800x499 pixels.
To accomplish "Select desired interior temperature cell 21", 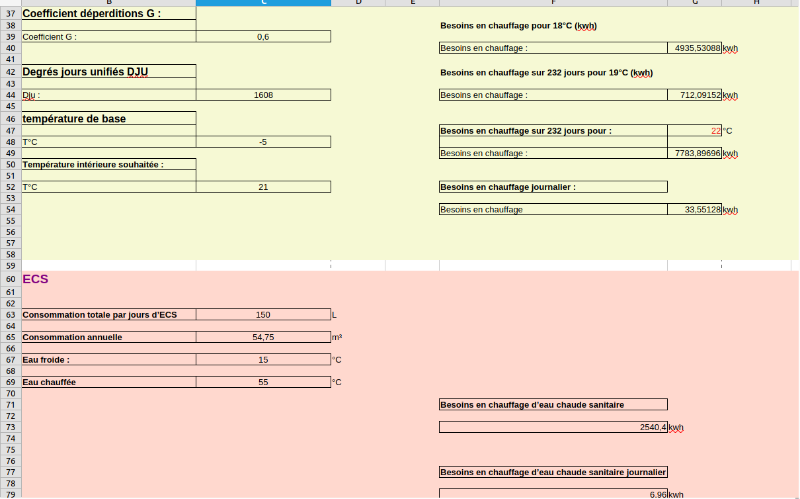I will click(263, 187).
